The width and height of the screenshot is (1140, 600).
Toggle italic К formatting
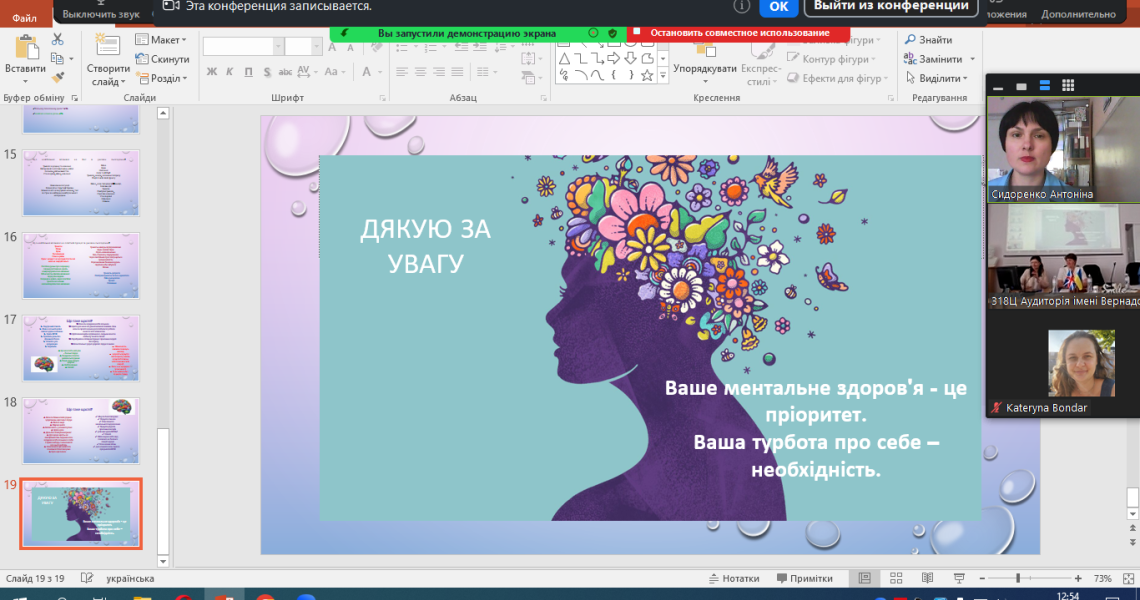230,71
